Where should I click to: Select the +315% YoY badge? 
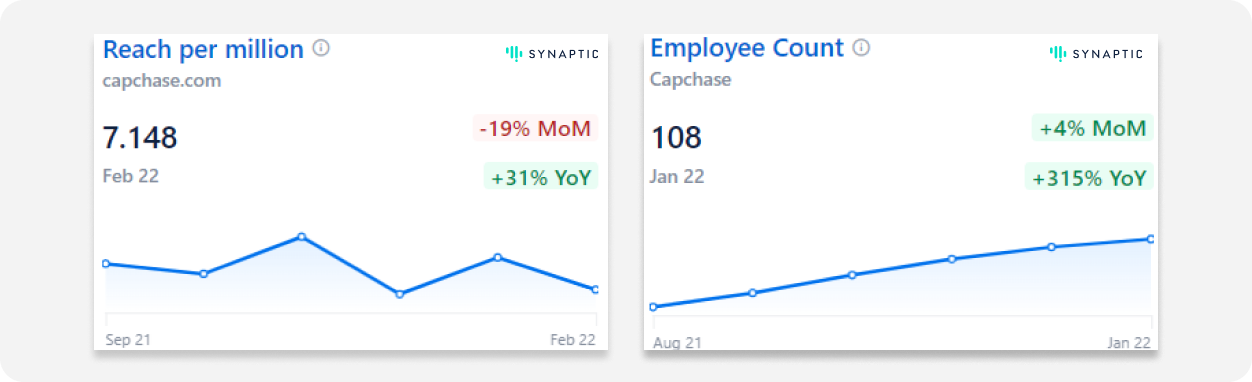[1088, 178]
